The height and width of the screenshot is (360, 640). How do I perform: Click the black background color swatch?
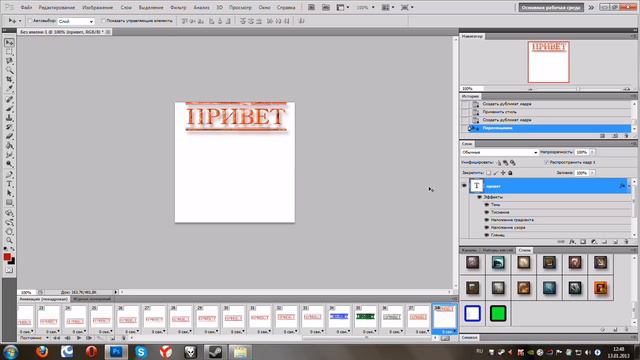[12, 261]
